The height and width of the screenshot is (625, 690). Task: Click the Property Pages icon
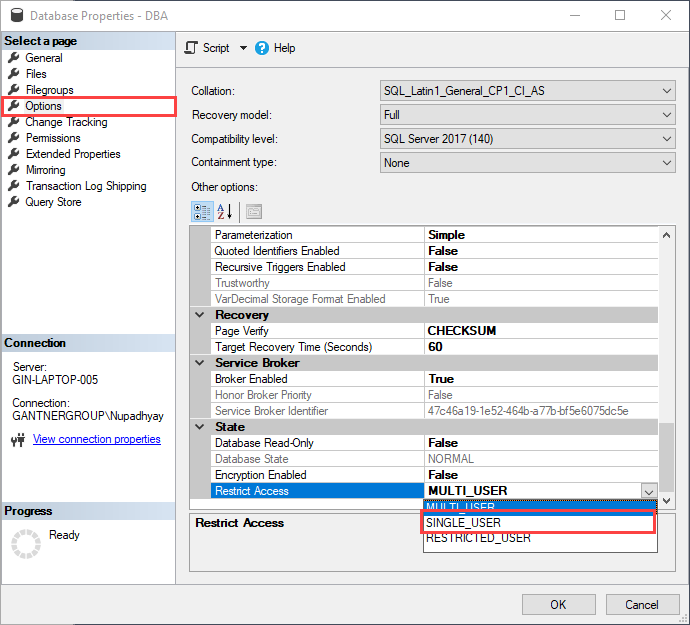tap(254, 212)
